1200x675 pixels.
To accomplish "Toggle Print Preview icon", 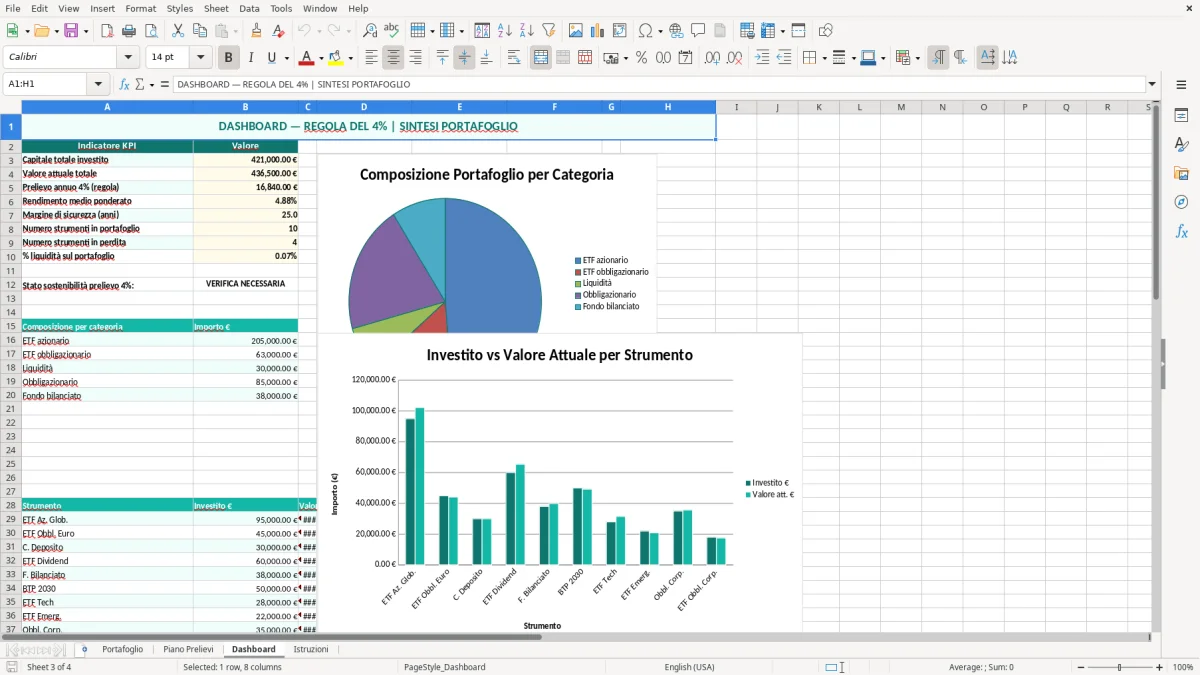I will [x=151, y=31].
